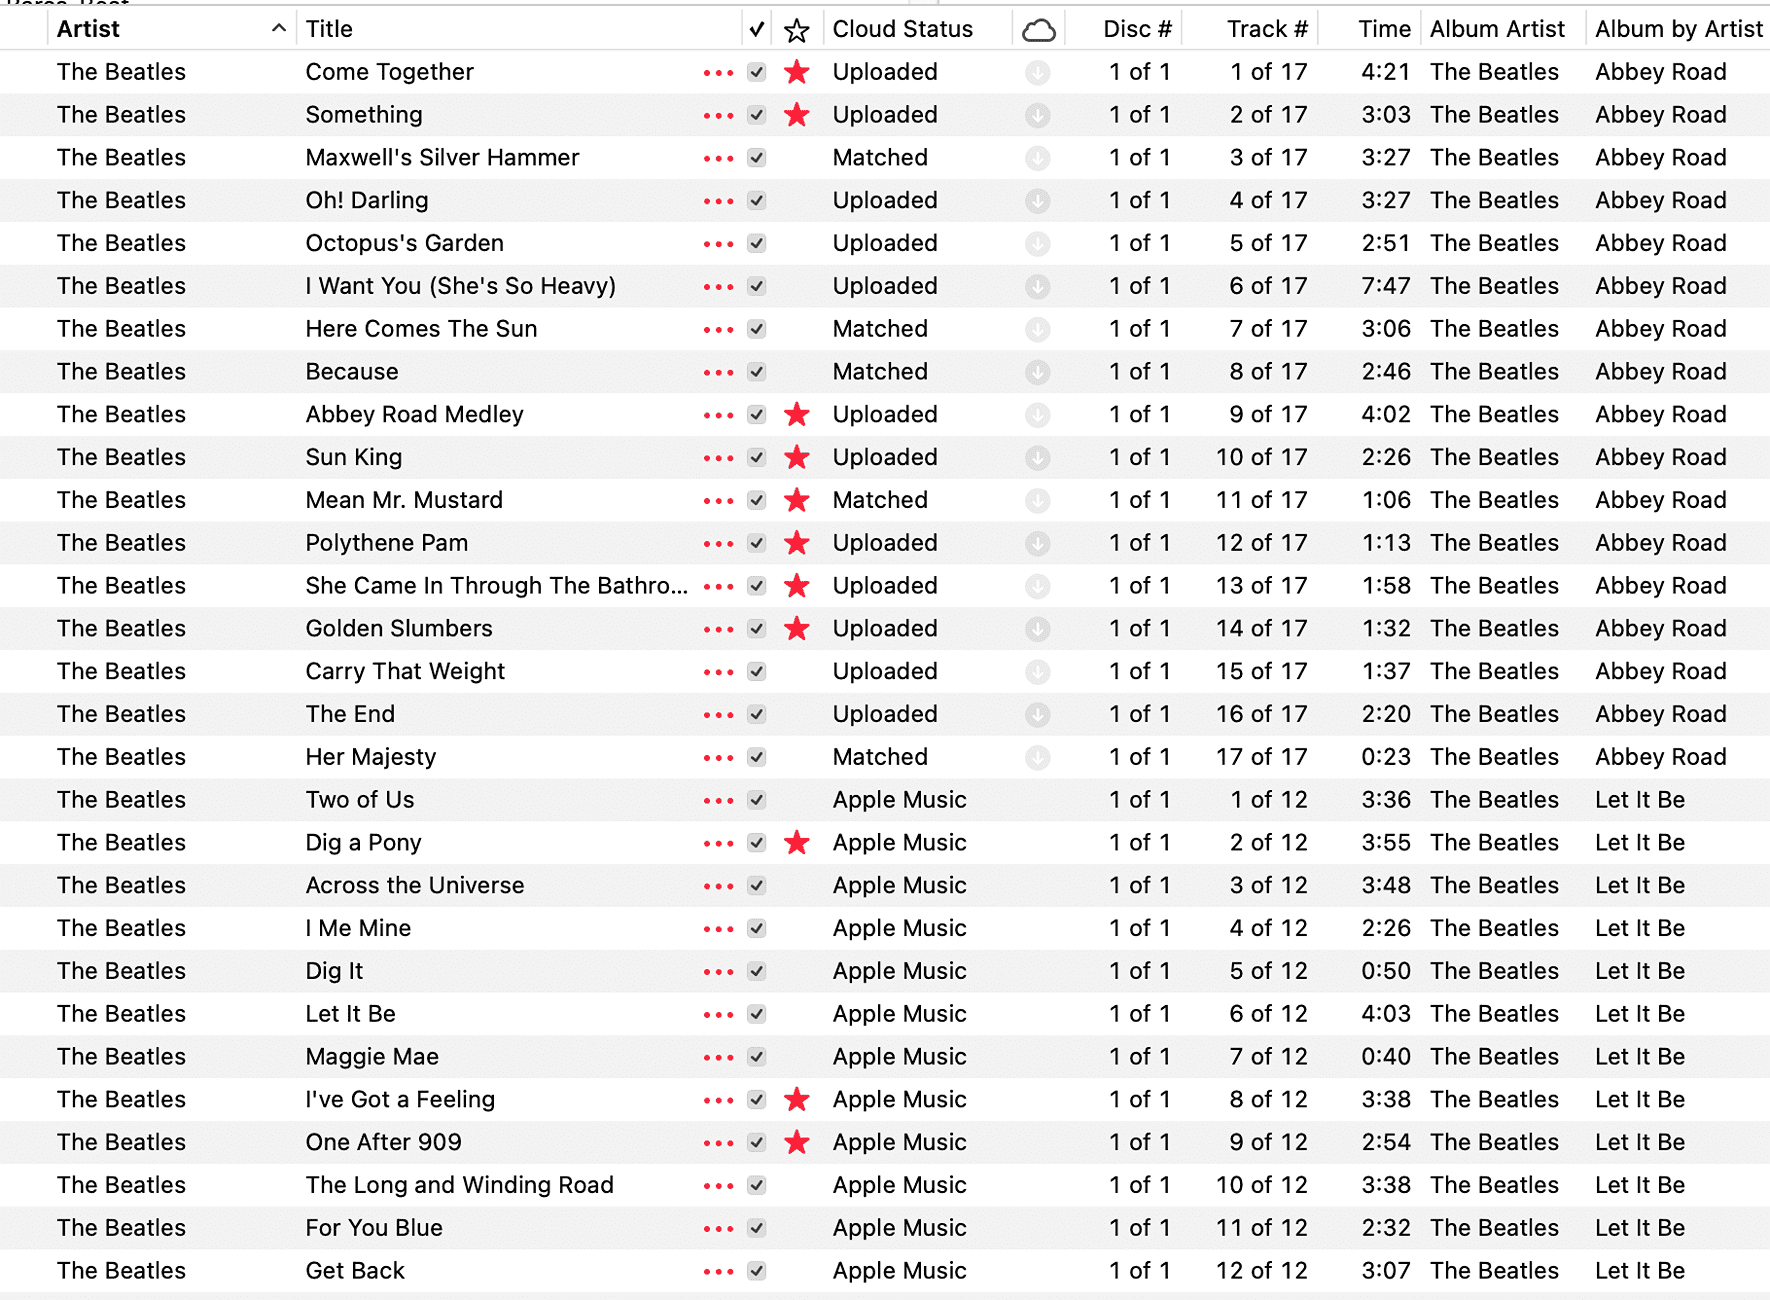Viewport: 1770px width, 1300px height.
Task: Open more options for Let It Be song
Action: point(718,1015)
